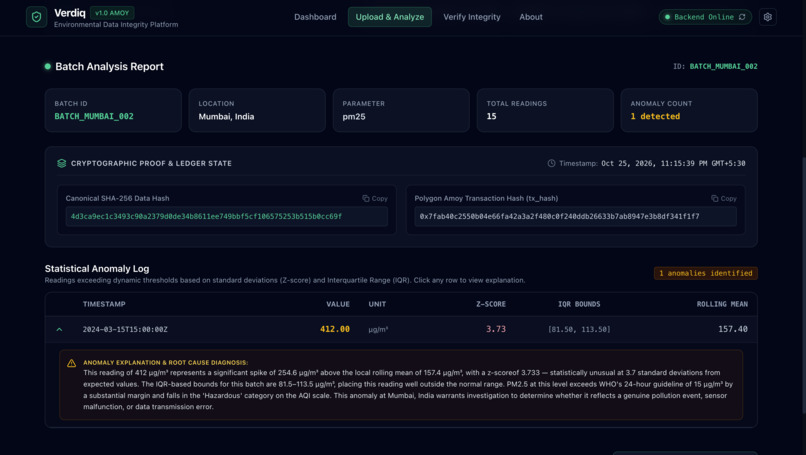The image size is (806, 455).
Task: Click the layers icon beside Cryptographic Proof
Action: pos(62,163)
